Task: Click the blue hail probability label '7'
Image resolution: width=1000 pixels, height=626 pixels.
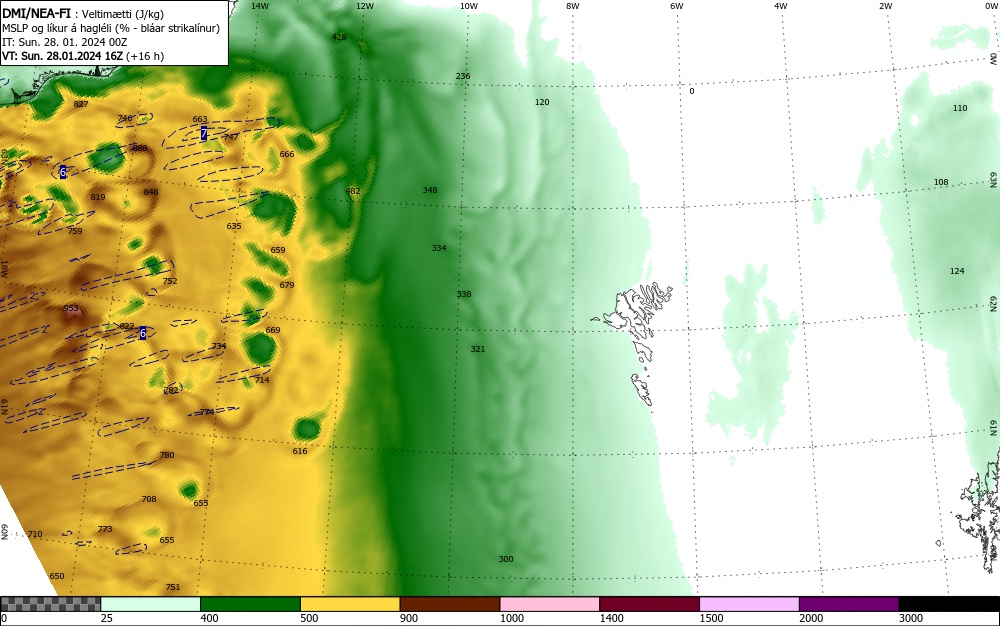Action: click(x=203, y=134)
